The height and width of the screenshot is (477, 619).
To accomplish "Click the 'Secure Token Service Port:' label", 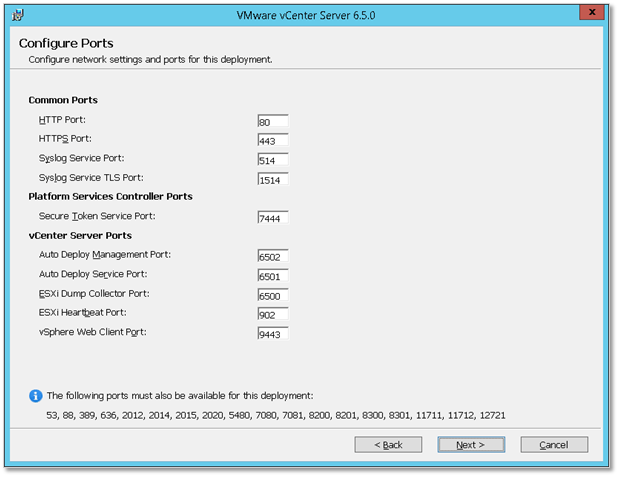I will (97, 216).
